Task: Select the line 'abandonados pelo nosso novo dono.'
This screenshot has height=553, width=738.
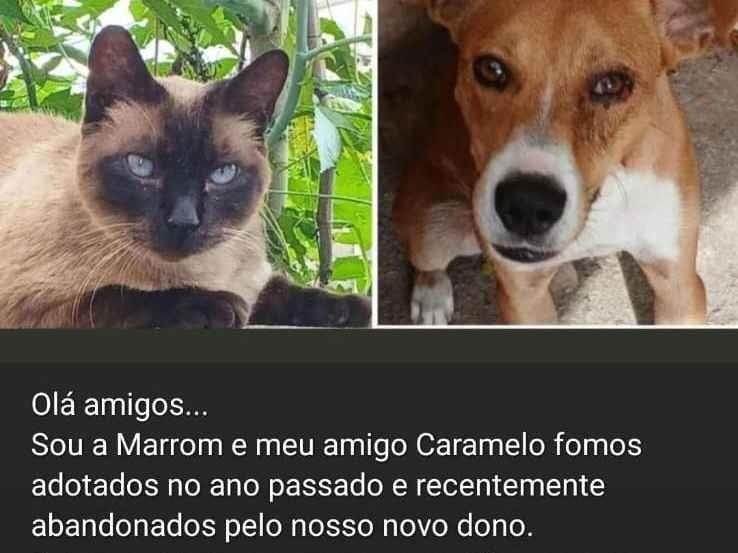Action: [x=282, y=526]
